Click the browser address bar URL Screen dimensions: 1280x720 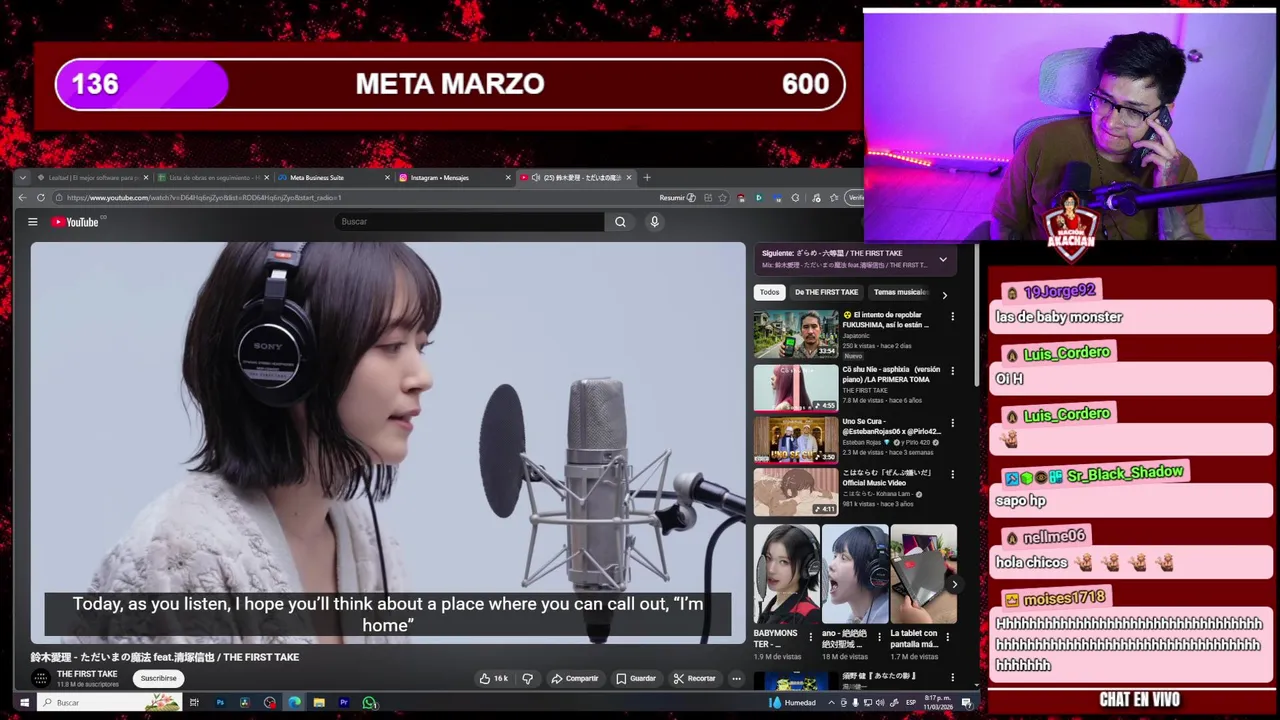pyautogui.click(x=204, y=198)
